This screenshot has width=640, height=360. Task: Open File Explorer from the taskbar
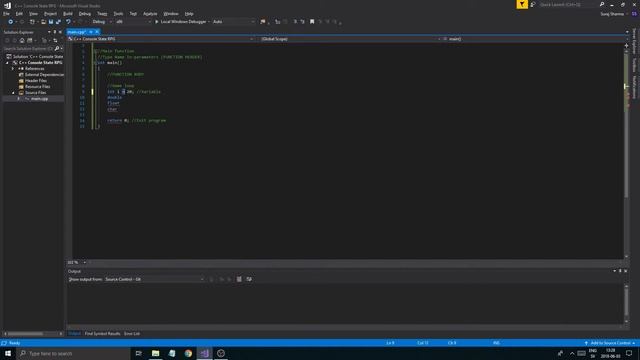click(x=156, y=353)
